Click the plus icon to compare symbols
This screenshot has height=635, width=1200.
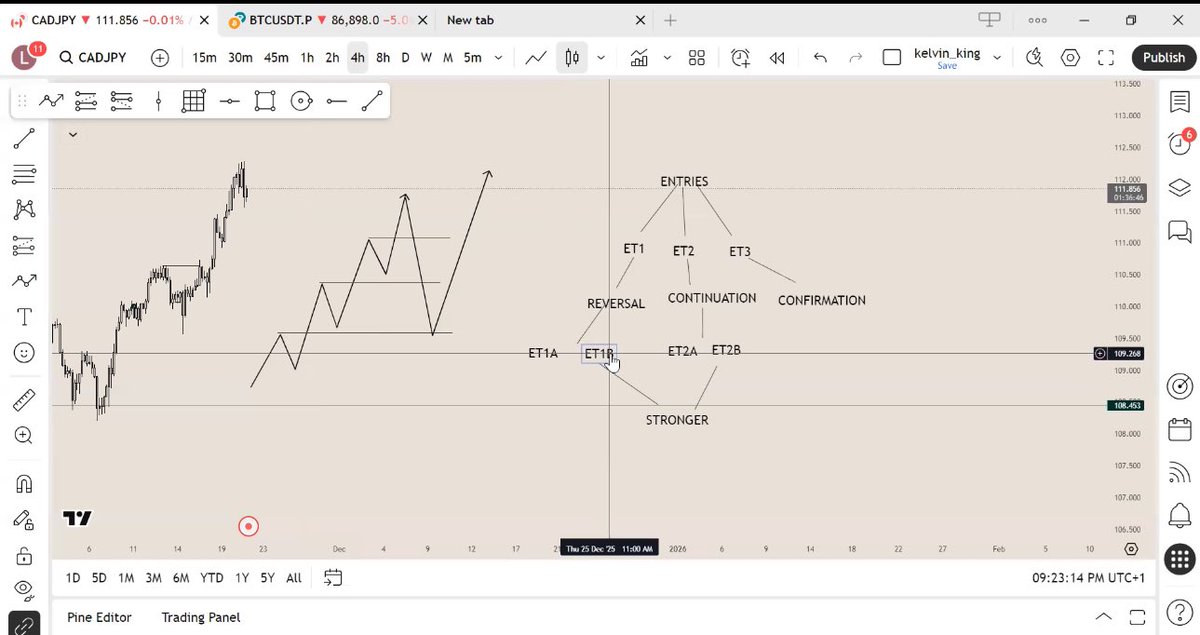tap(160, 58)
